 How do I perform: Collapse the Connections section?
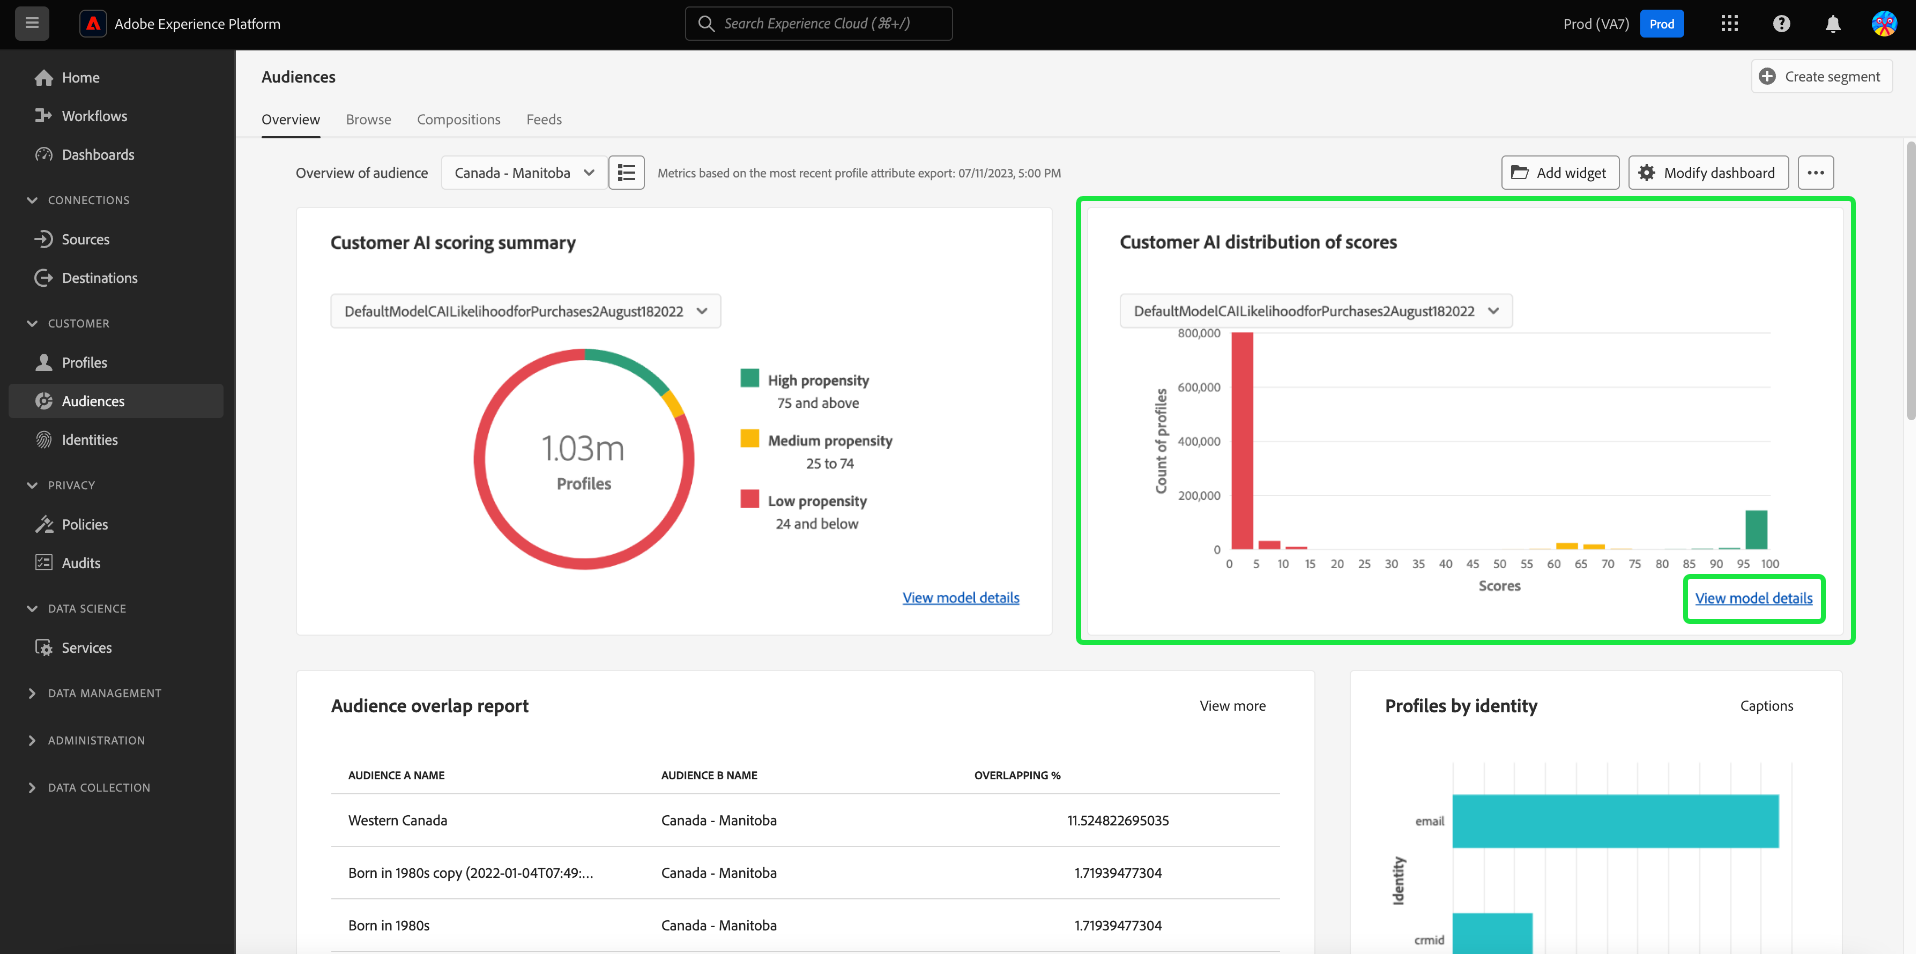pyautogui.click(x=32, y=200)
